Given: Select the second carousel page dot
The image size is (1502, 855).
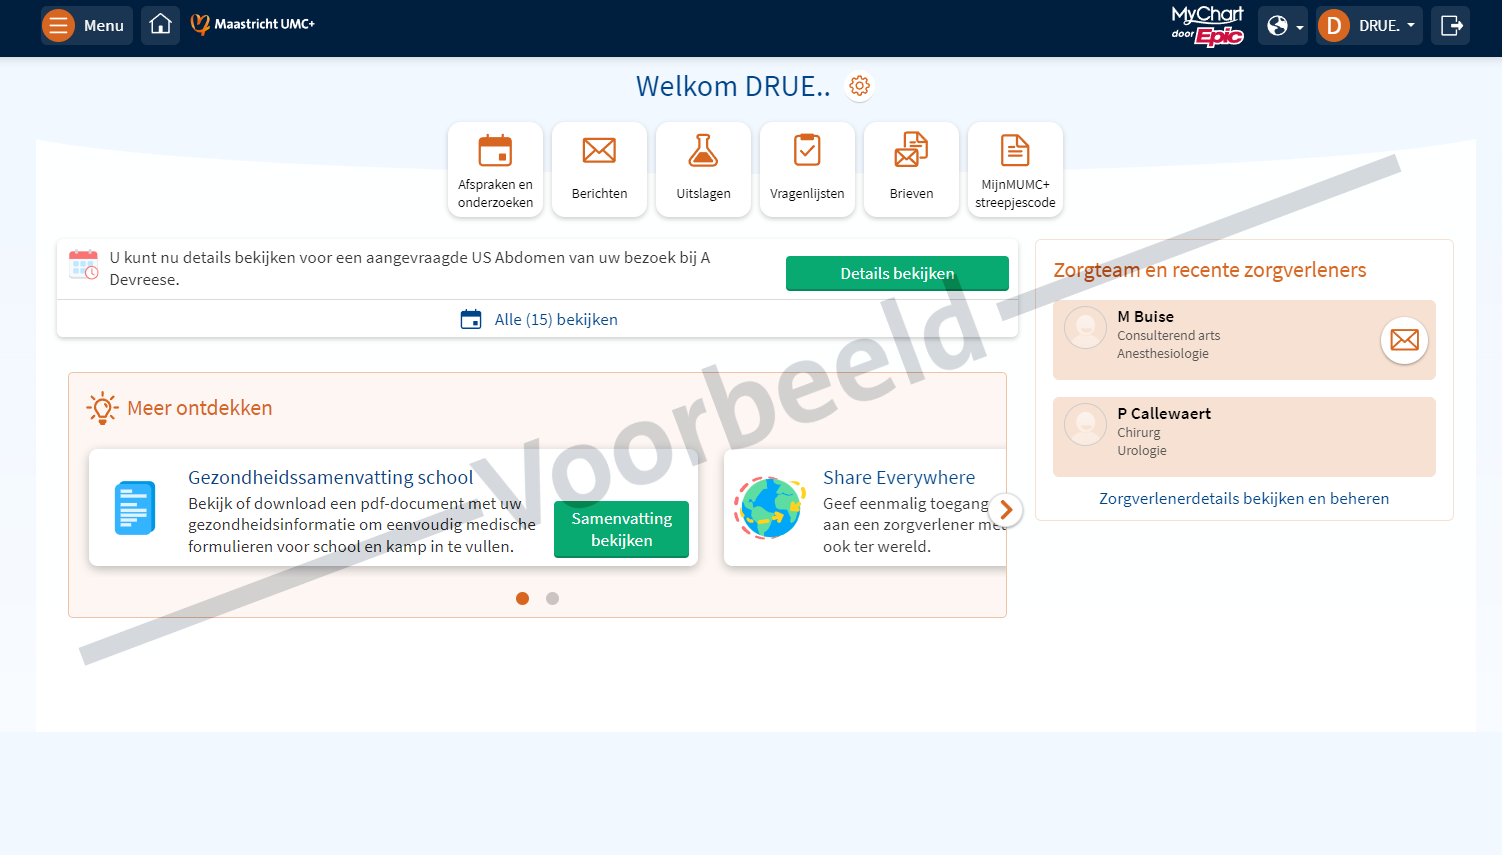Looking at the screenshot, I should click(552, 598).
